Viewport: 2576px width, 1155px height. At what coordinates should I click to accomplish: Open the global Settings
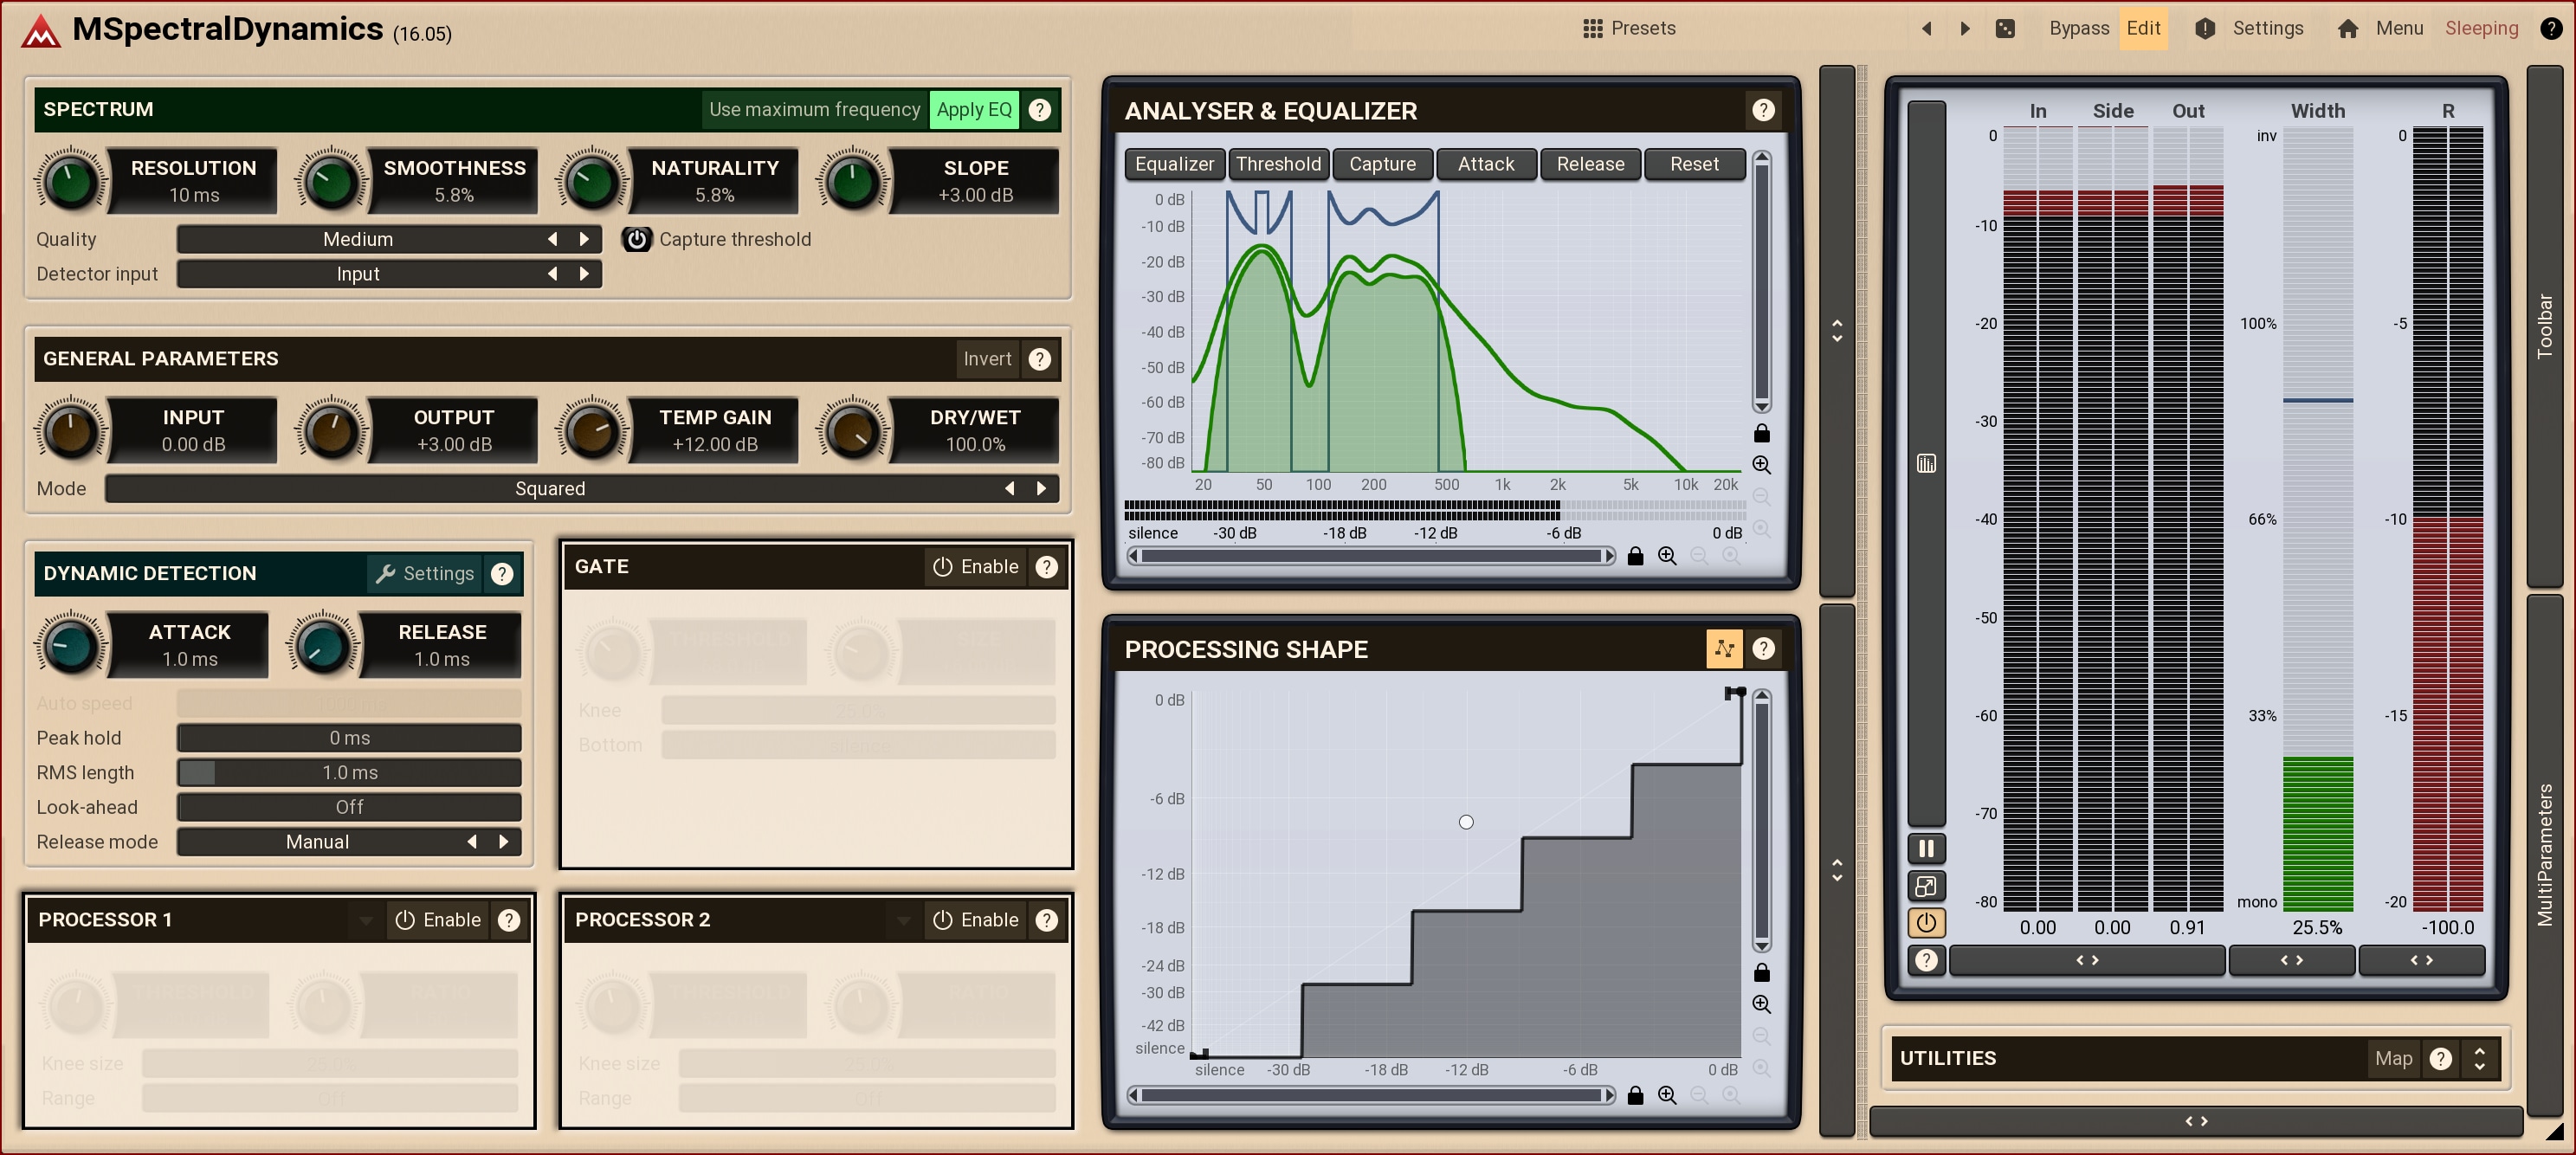[2249, 29]
